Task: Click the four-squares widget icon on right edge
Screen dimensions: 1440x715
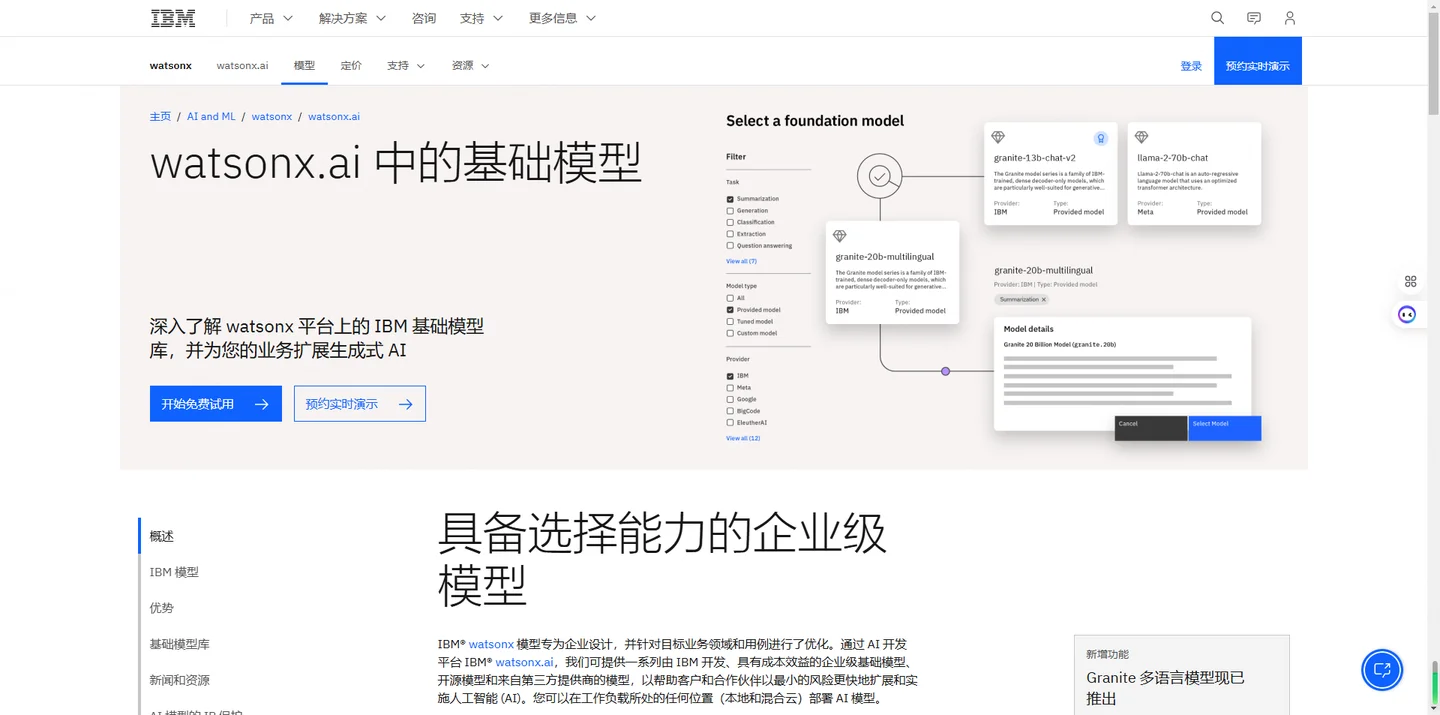Action: tap(1410, 282)
